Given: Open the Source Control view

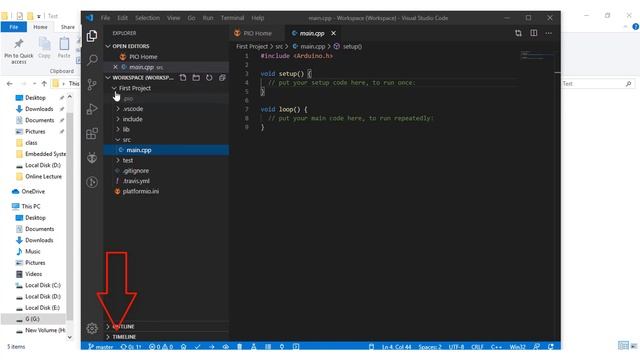Looking at the screenshot, I should pos(92,84).
